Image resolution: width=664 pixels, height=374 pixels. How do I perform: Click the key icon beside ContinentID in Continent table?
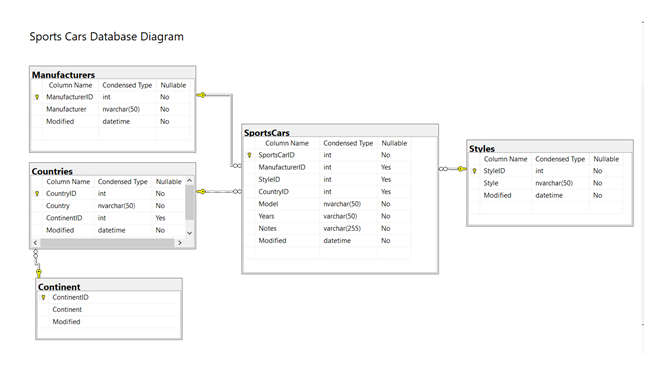coord(43,297)
